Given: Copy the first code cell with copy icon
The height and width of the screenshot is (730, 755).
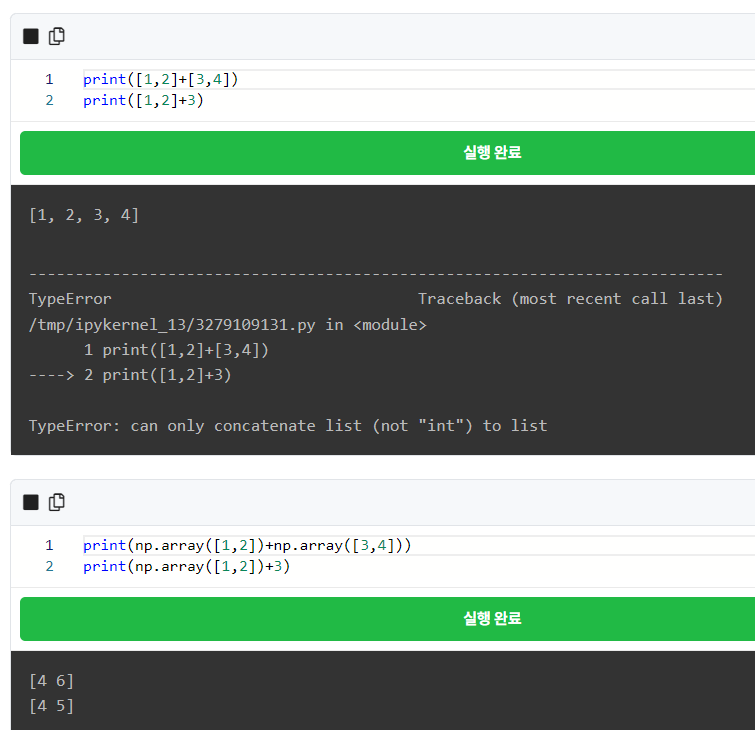Looking at the screenshot, I should point(57,36).
